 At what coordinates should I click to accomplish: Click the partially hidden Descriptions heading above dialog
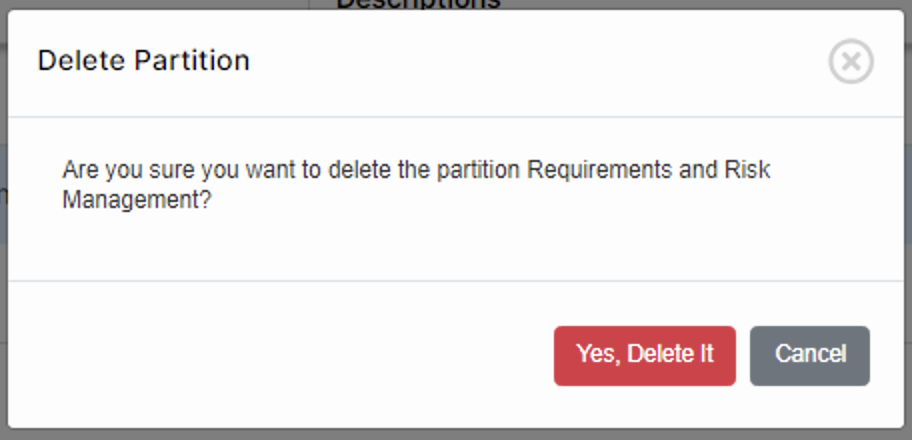417,4
